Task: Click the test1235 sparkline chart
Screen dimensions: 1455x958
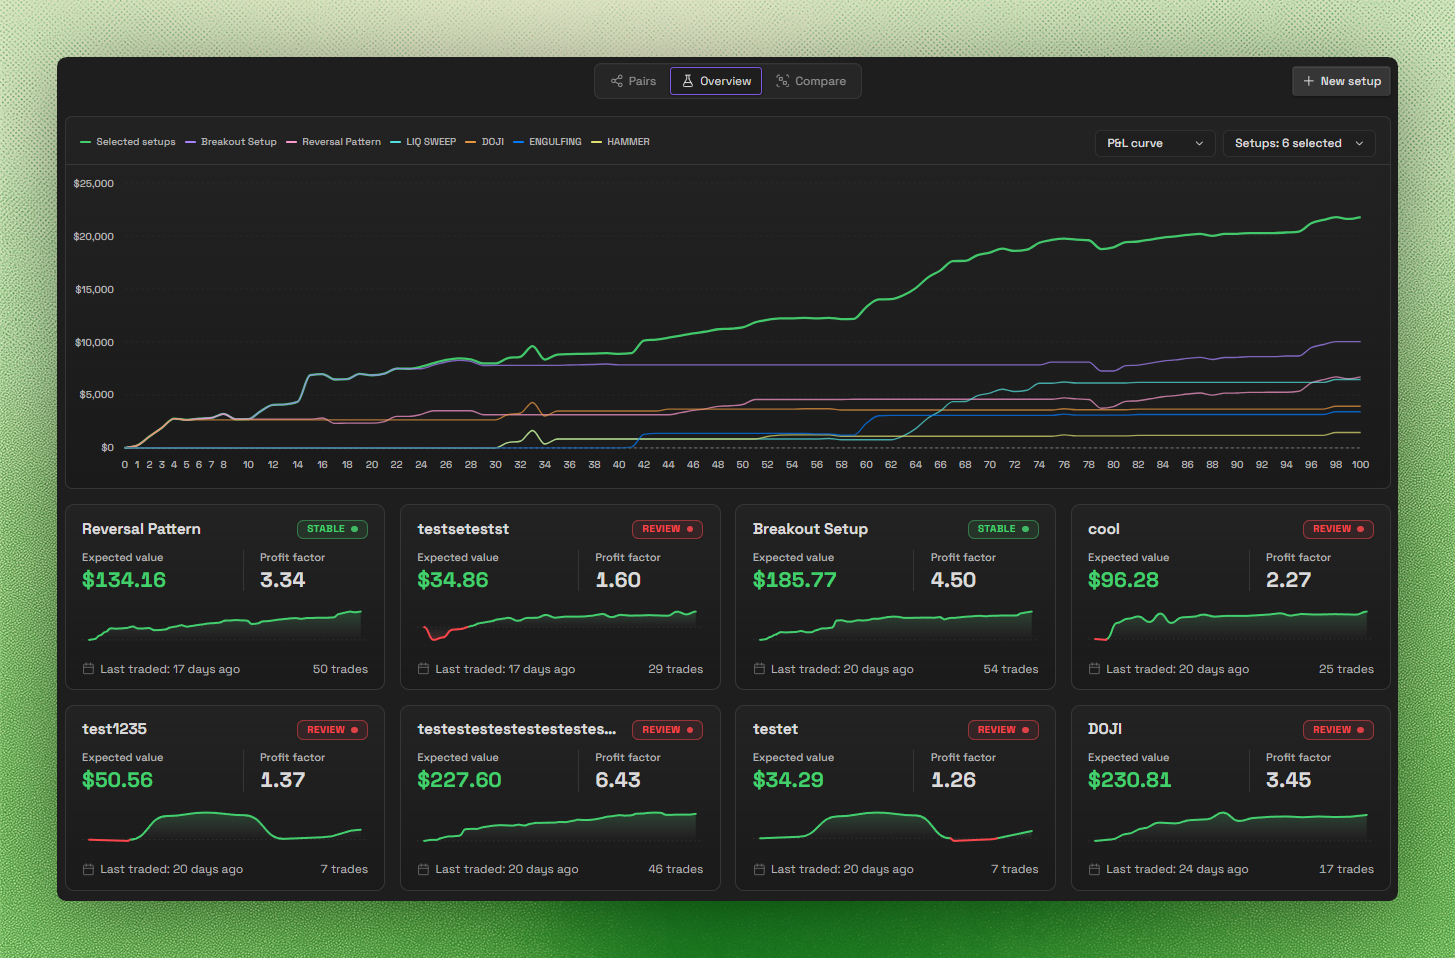Action: click(225, 826)
